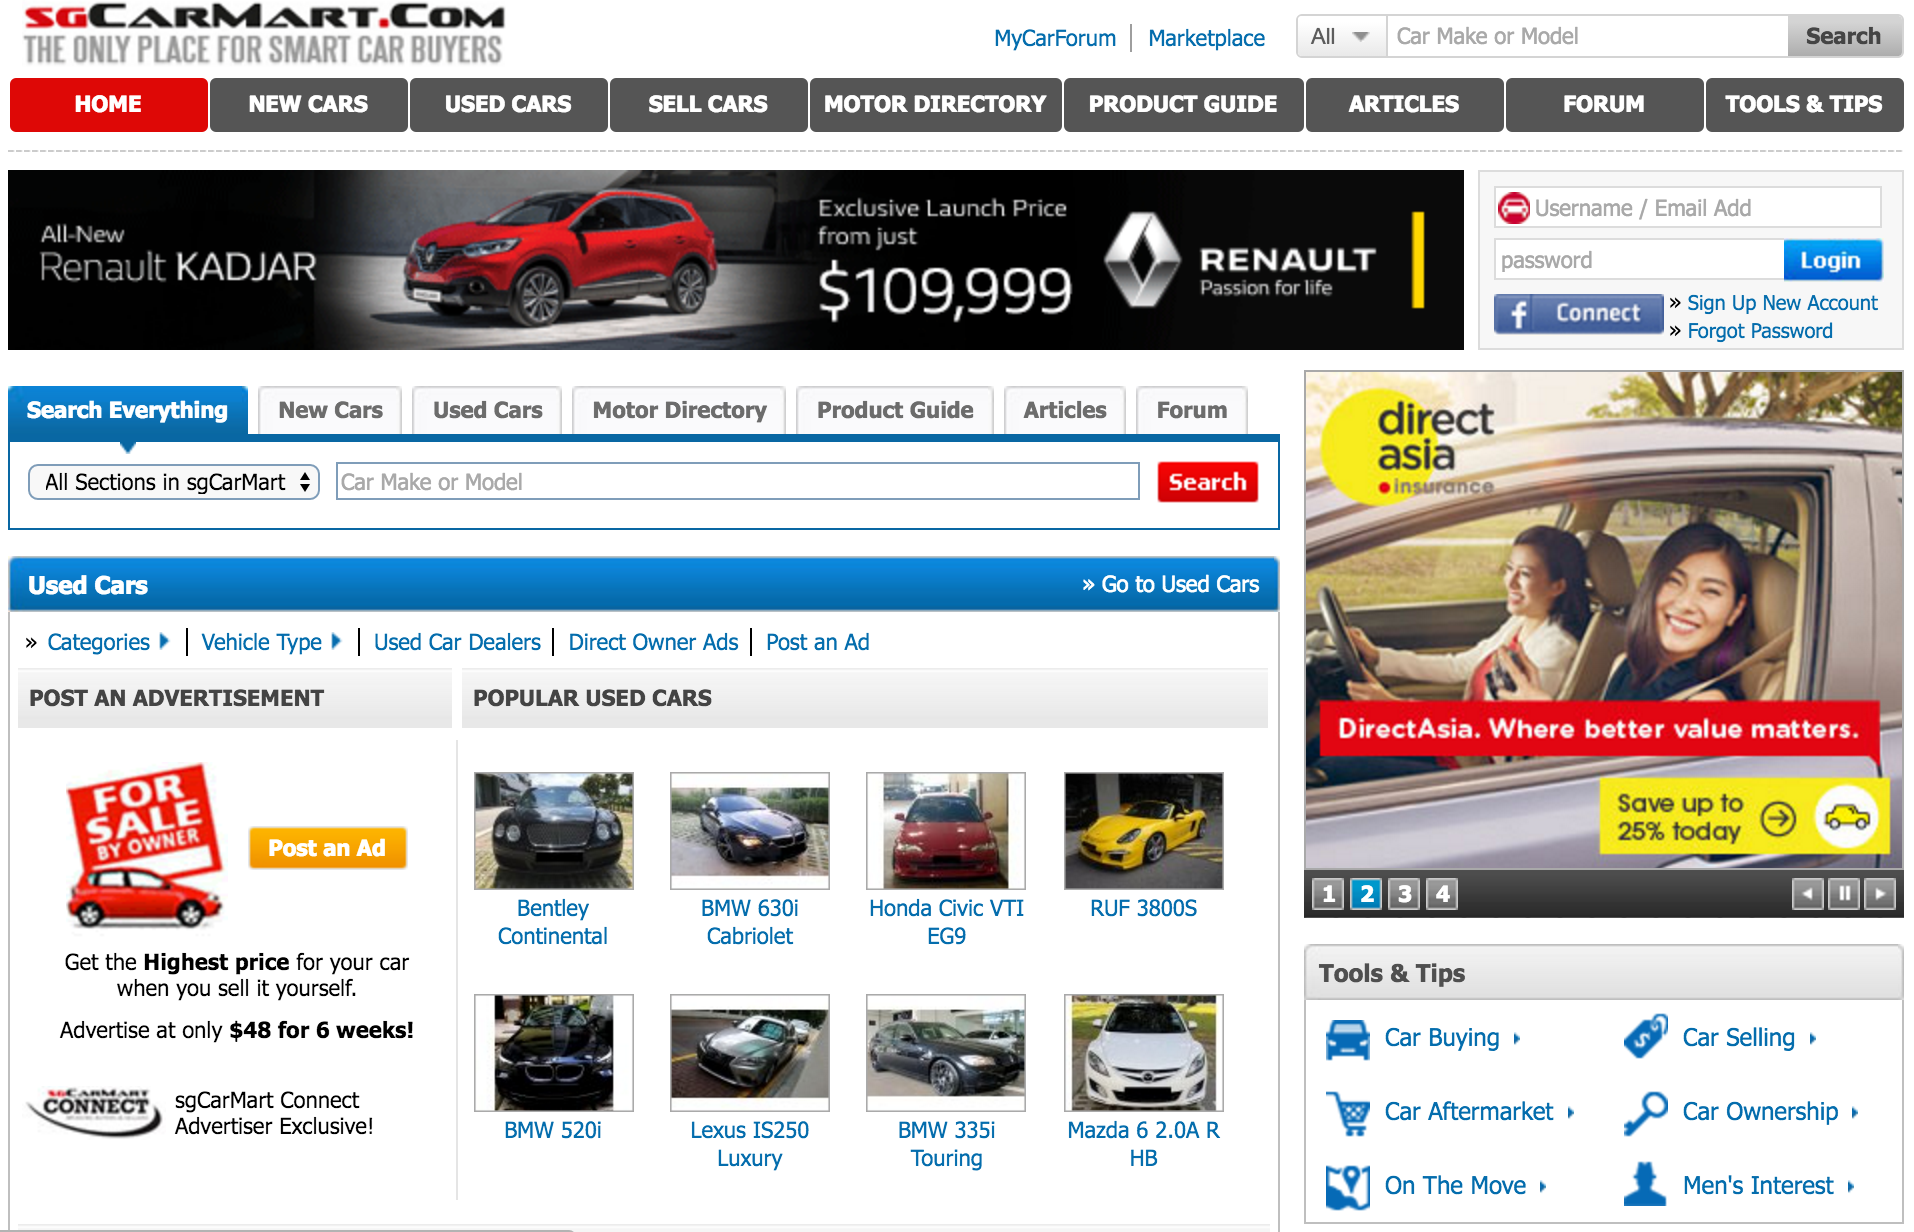
Task: Open All Sections in sgCarMart dropdown
Action: (x=174, y=482)
